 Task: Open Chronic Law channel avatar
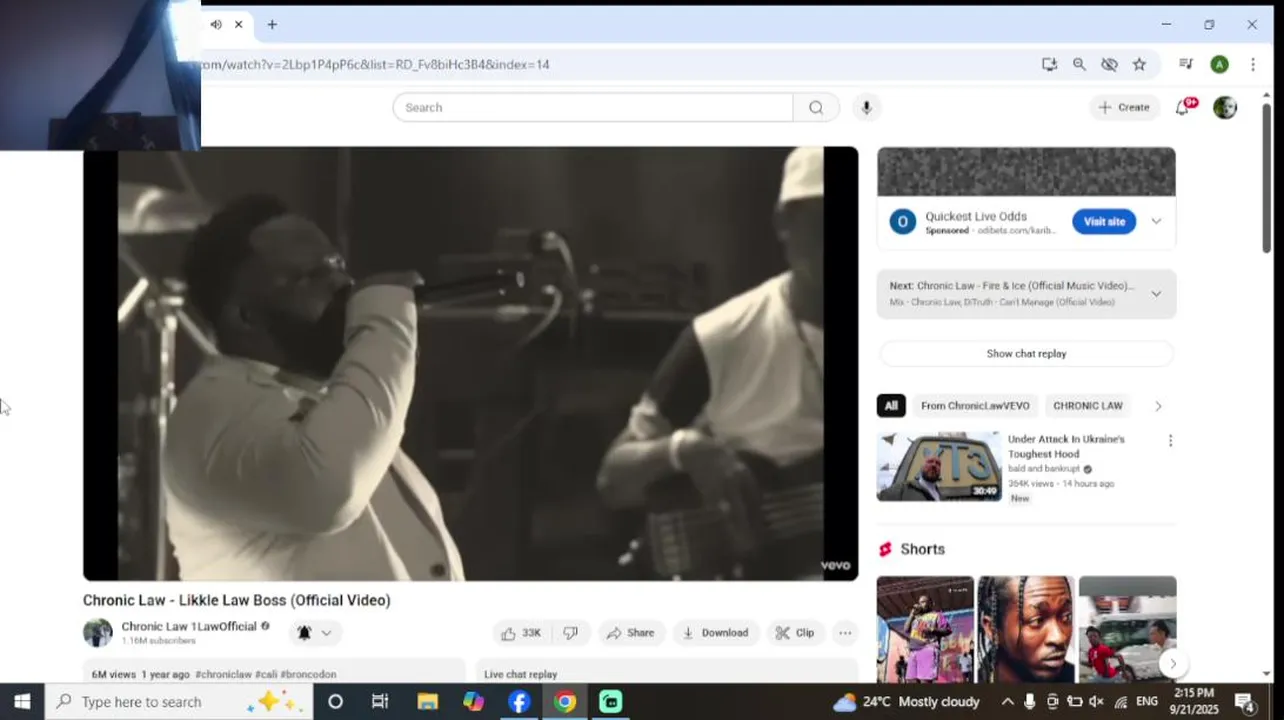pos(98,633)
